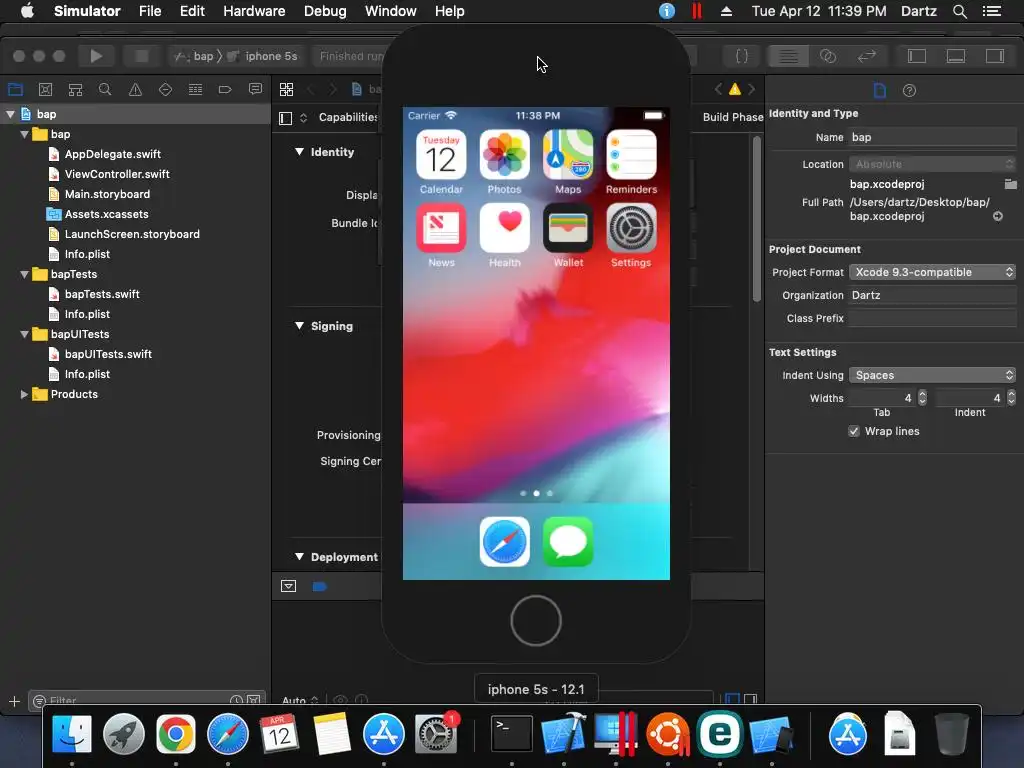Launch Maps on the simulated iPhone

[x=568, y=155]
